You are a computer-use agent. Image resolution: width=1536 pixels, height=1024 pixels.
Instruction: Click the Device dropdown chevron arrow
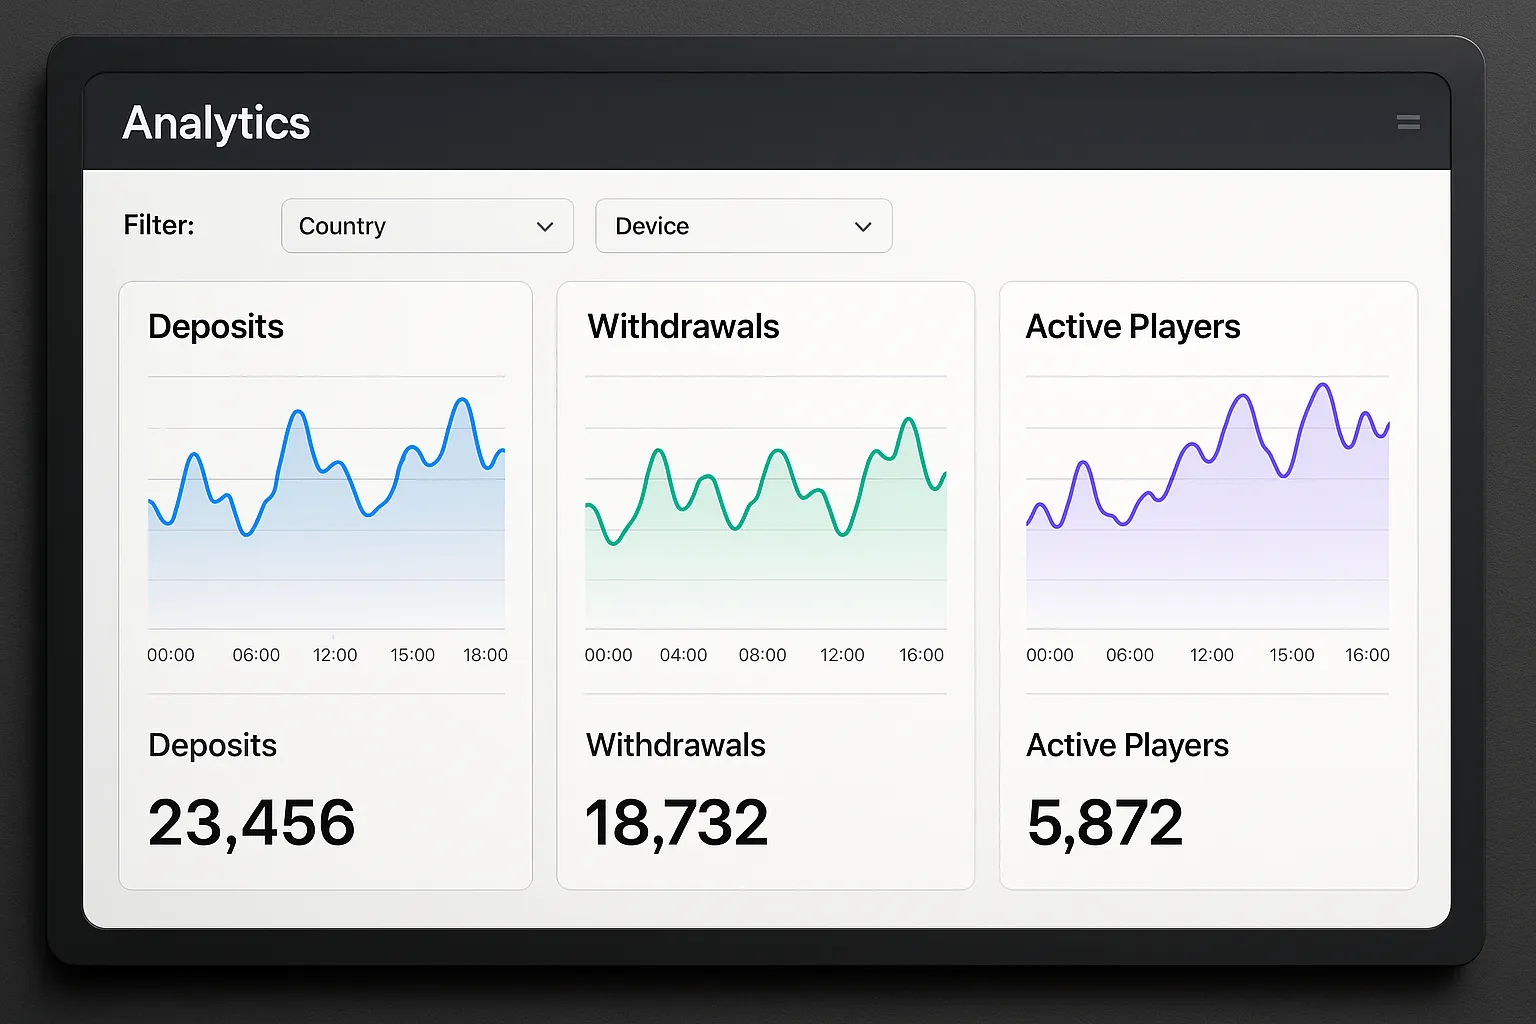tap(863, 227)
